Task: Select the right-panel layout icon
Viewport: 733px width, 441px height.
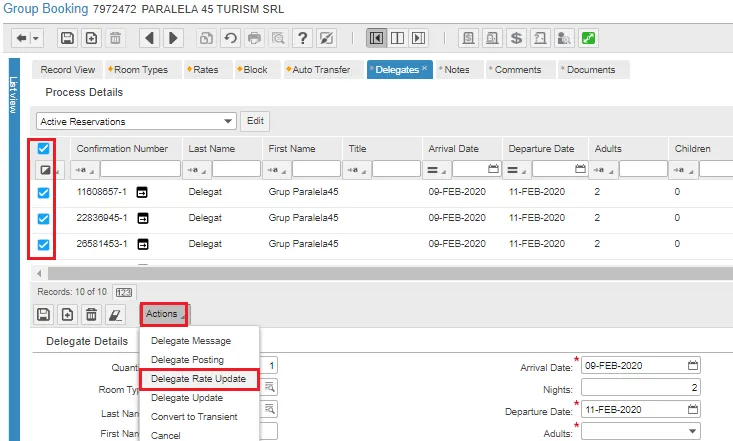Action: coord(418,38)
